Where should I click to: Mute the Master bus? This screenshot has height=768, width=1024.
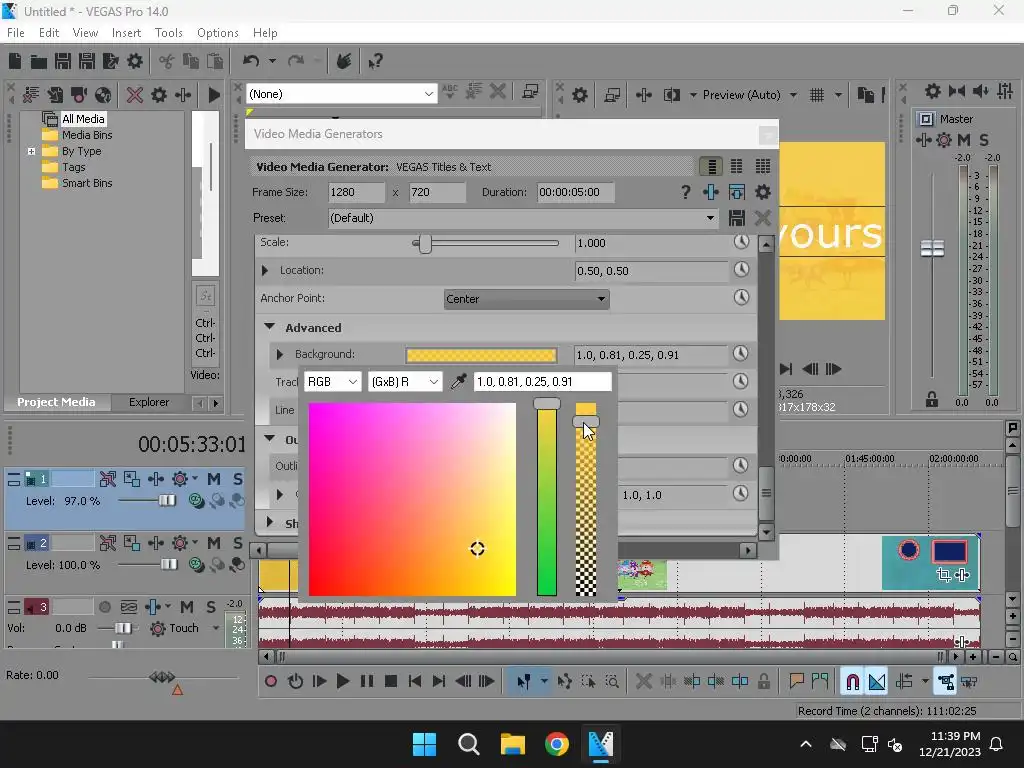964,140
